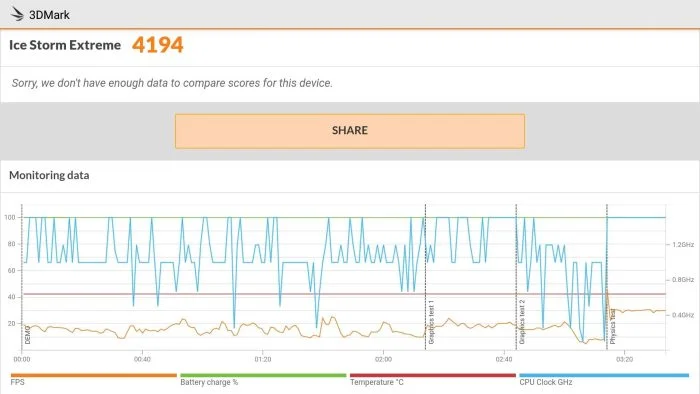Image resolution: width=700 pixels, height=394 pixels.
Task: Click the 00:40 time axis label
Action: 142,359
